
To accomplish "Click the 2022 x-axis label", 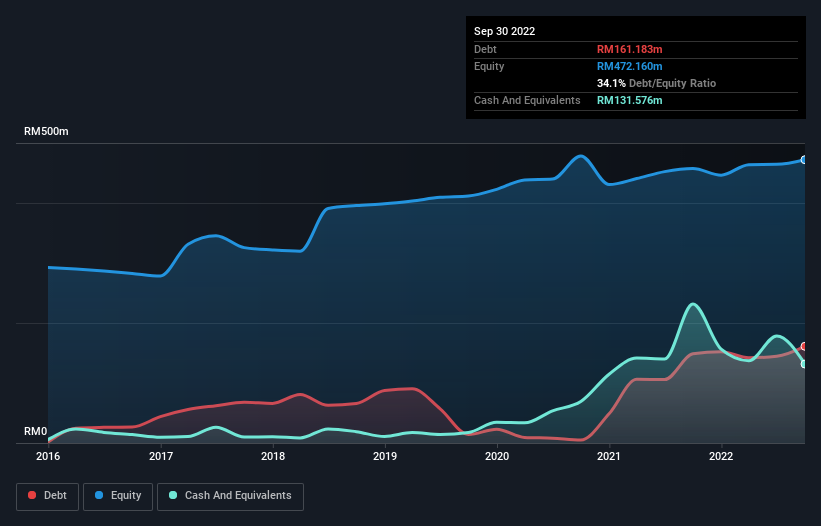I will click(721, 456).
